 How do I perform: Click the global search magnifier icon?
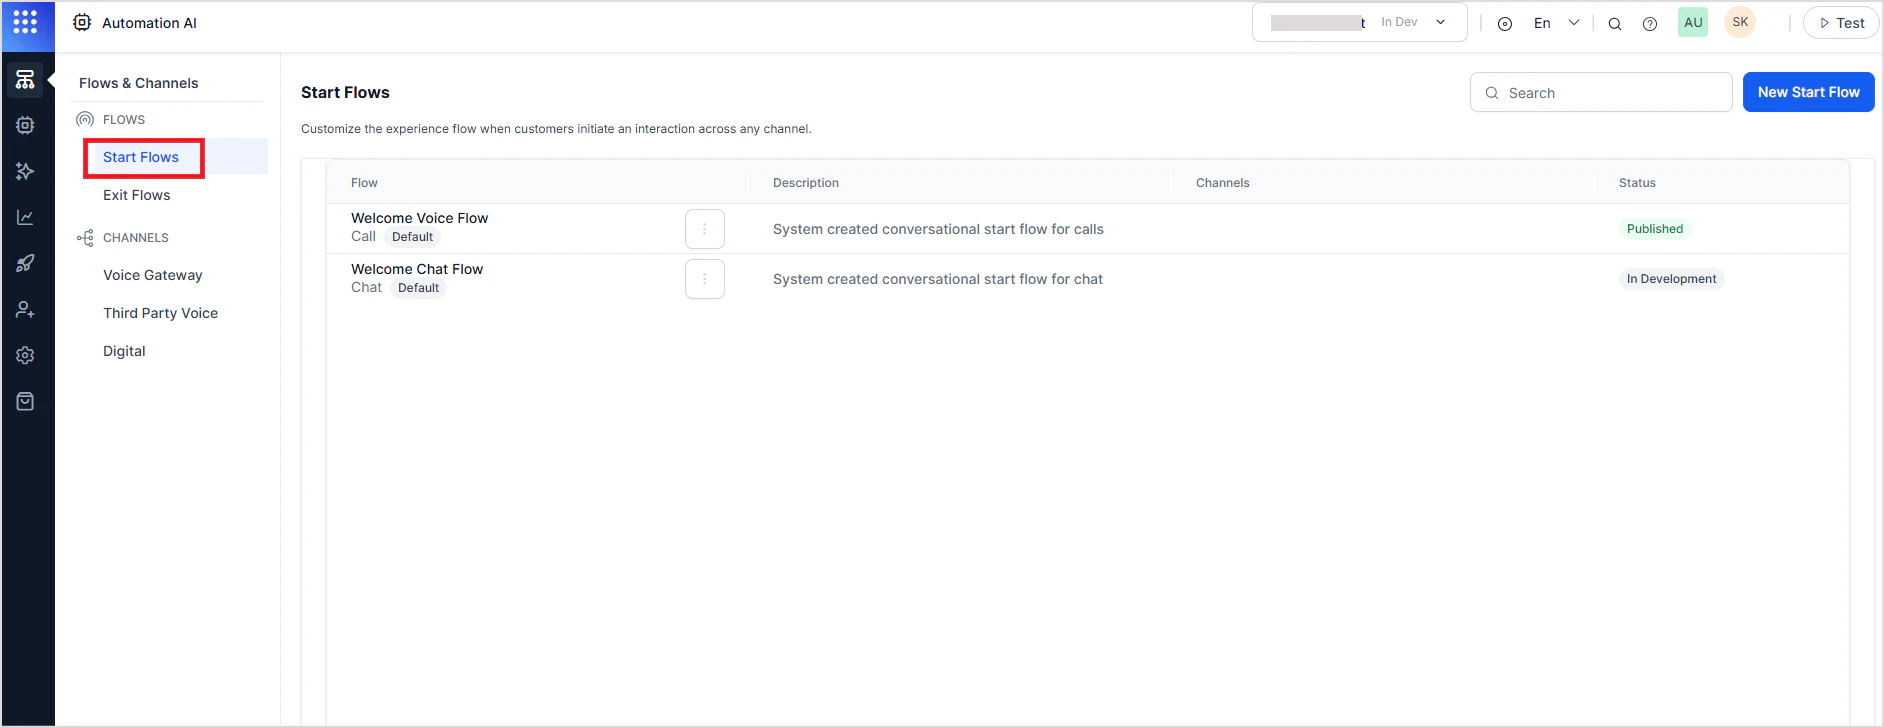click(1614, 24)
